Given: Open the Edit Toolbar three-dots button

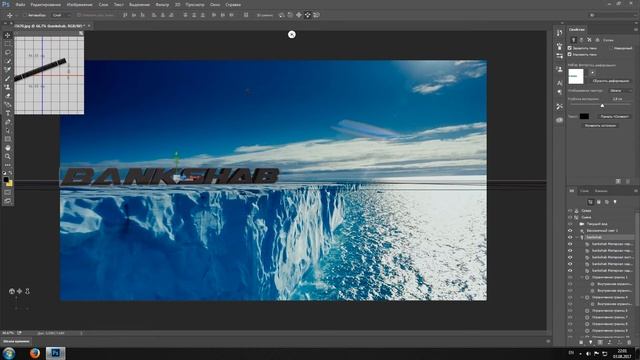Looking at the screenshot, I should pos(7,165).
